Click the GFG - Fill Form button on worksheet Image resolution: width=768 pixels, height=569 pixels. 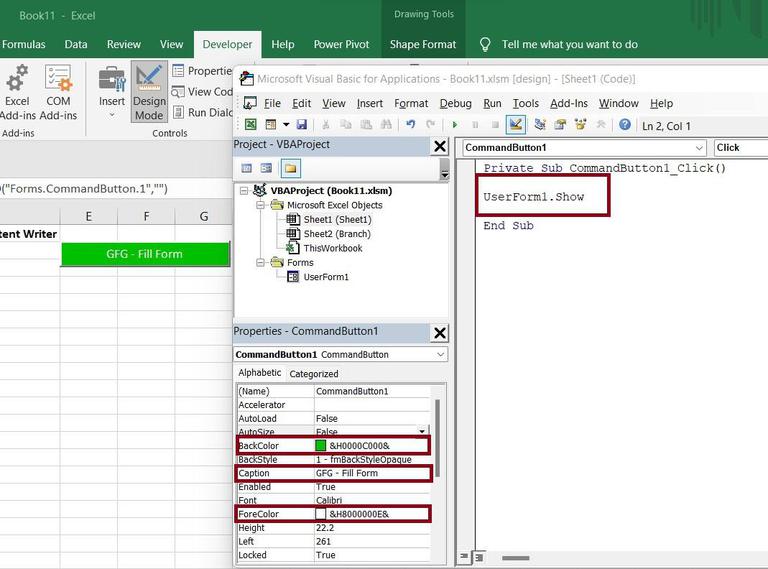[x=145, y=254]
